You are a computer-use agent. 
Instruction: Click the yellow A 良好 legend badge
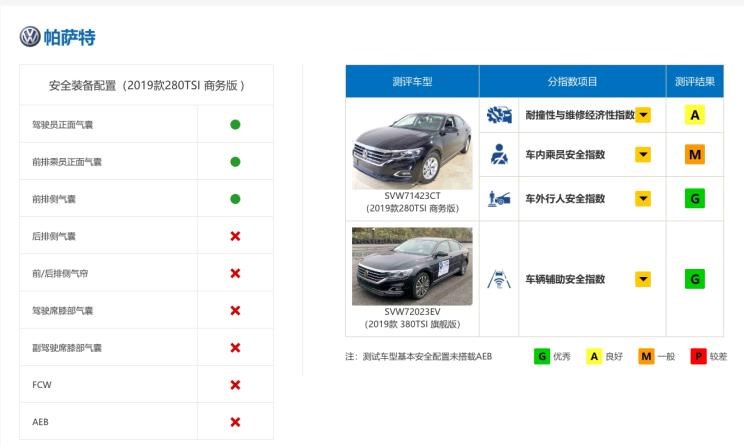(594, 356)
